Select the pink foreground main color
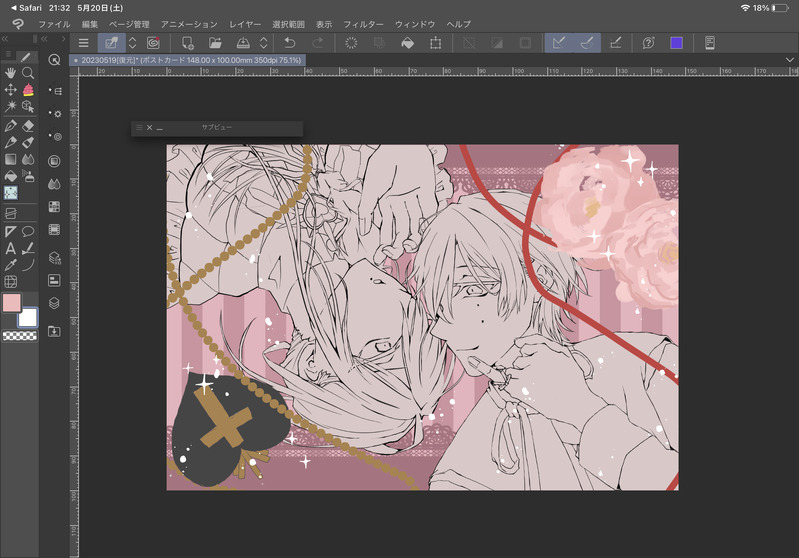This screenshot has width=799, height=558. click(x=11, y=303)
